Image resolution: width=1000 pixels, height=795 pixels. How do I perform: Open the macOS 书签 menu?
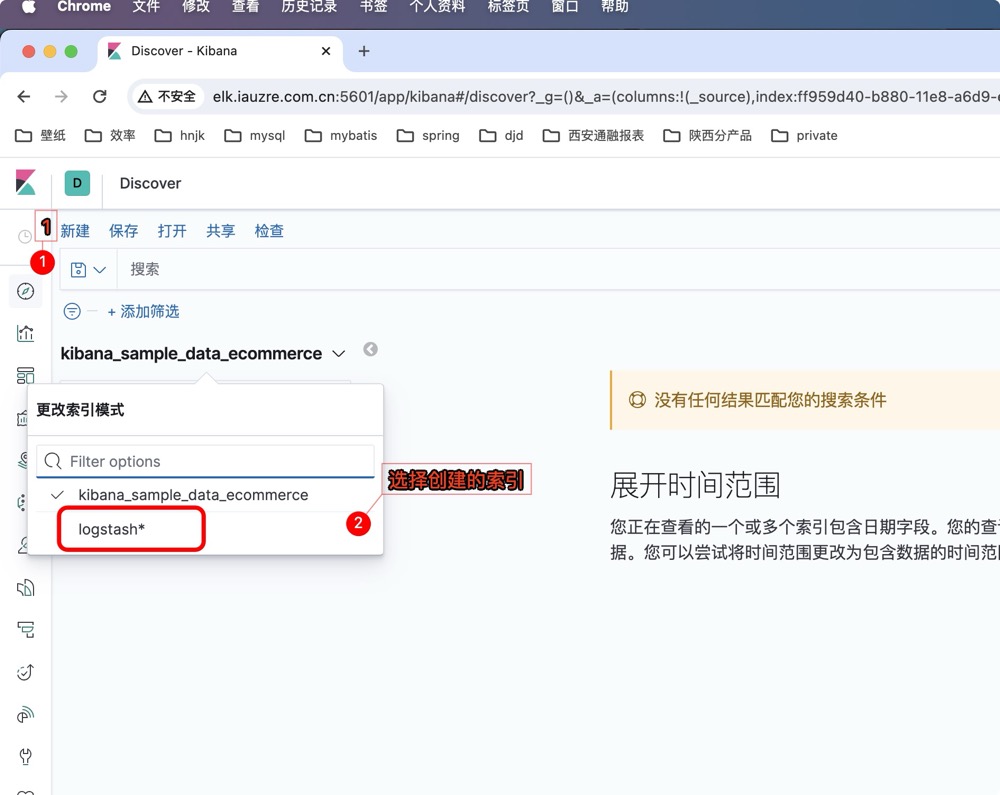pyautogui.click(x=372, y=7)
